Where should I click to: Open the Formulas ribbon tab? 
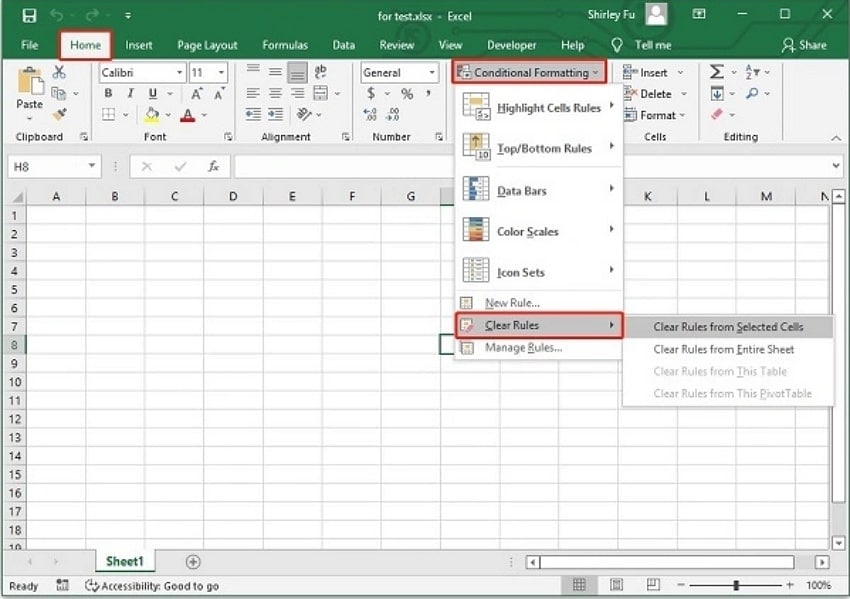click(285, 44)
